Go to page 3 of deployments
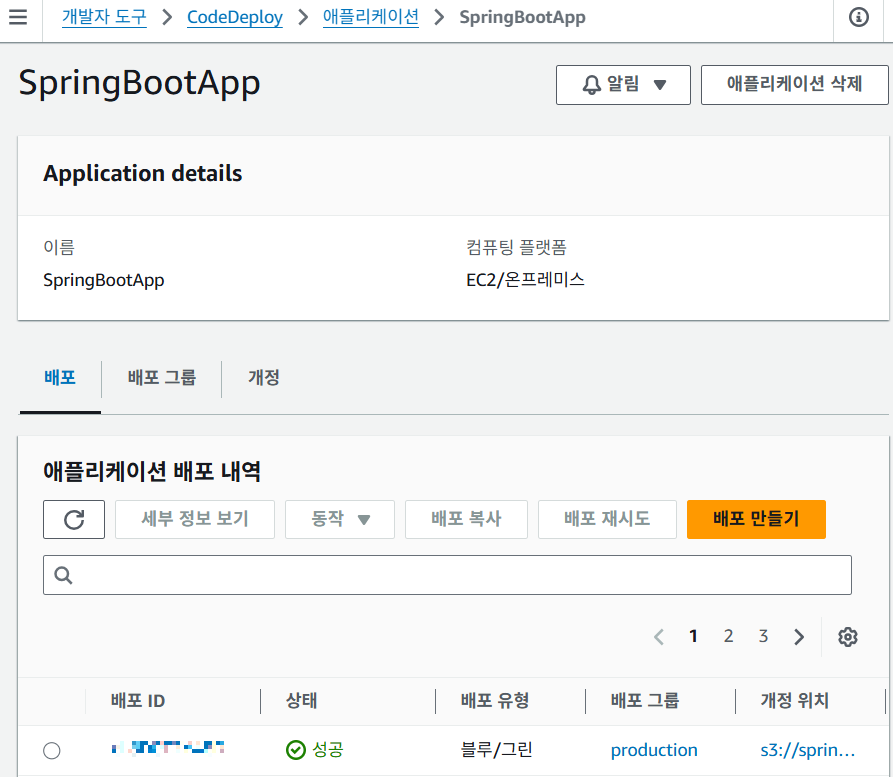The height and width of the screenshot is (777, 893). (x=763, y=636)
